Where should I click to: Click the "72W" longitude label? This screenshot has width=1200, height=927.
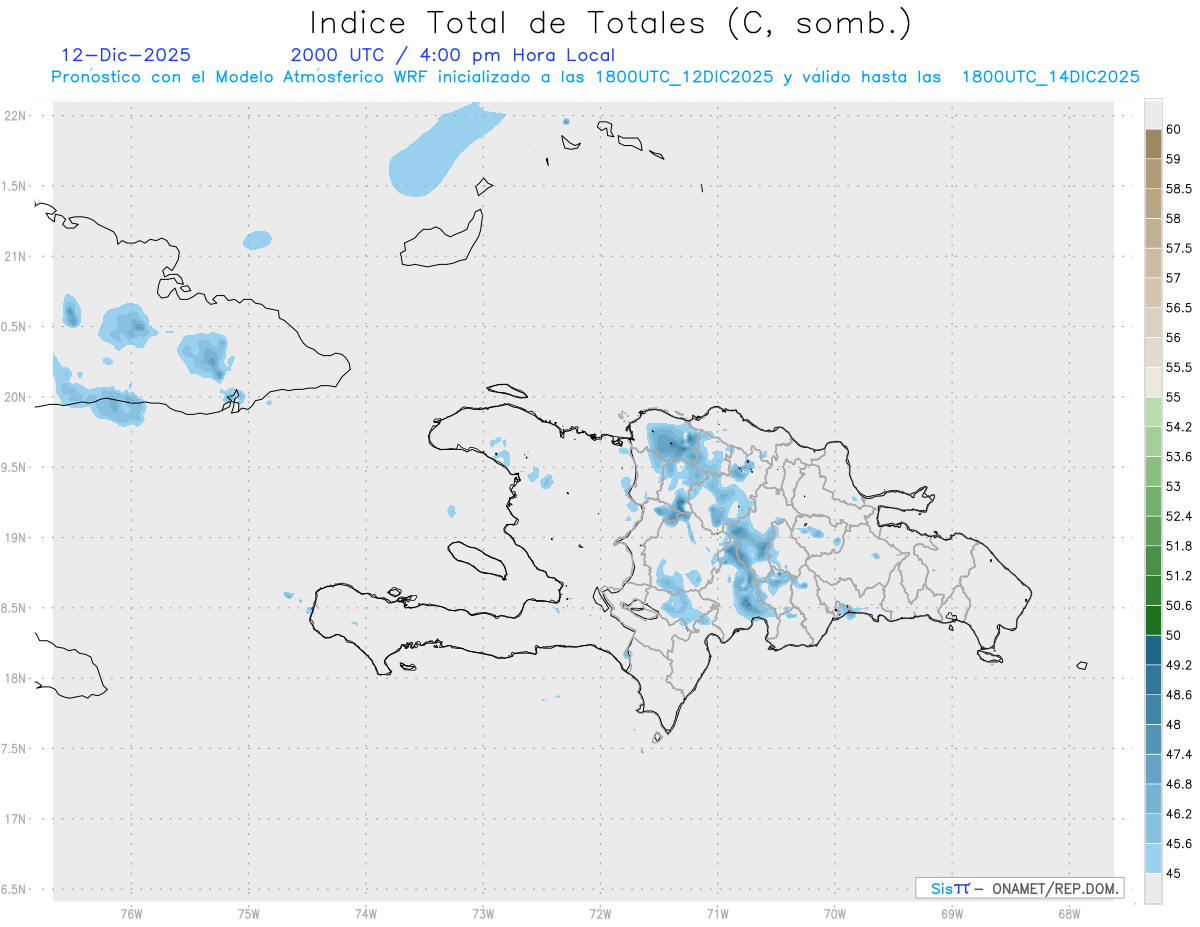600,913
